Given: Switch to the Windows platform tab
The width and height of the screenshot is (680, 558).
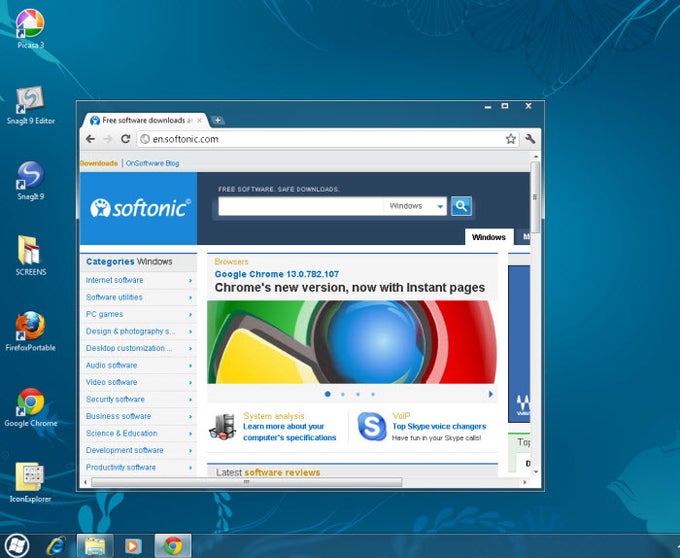Looking at the screenshot, I should [489, 237].
